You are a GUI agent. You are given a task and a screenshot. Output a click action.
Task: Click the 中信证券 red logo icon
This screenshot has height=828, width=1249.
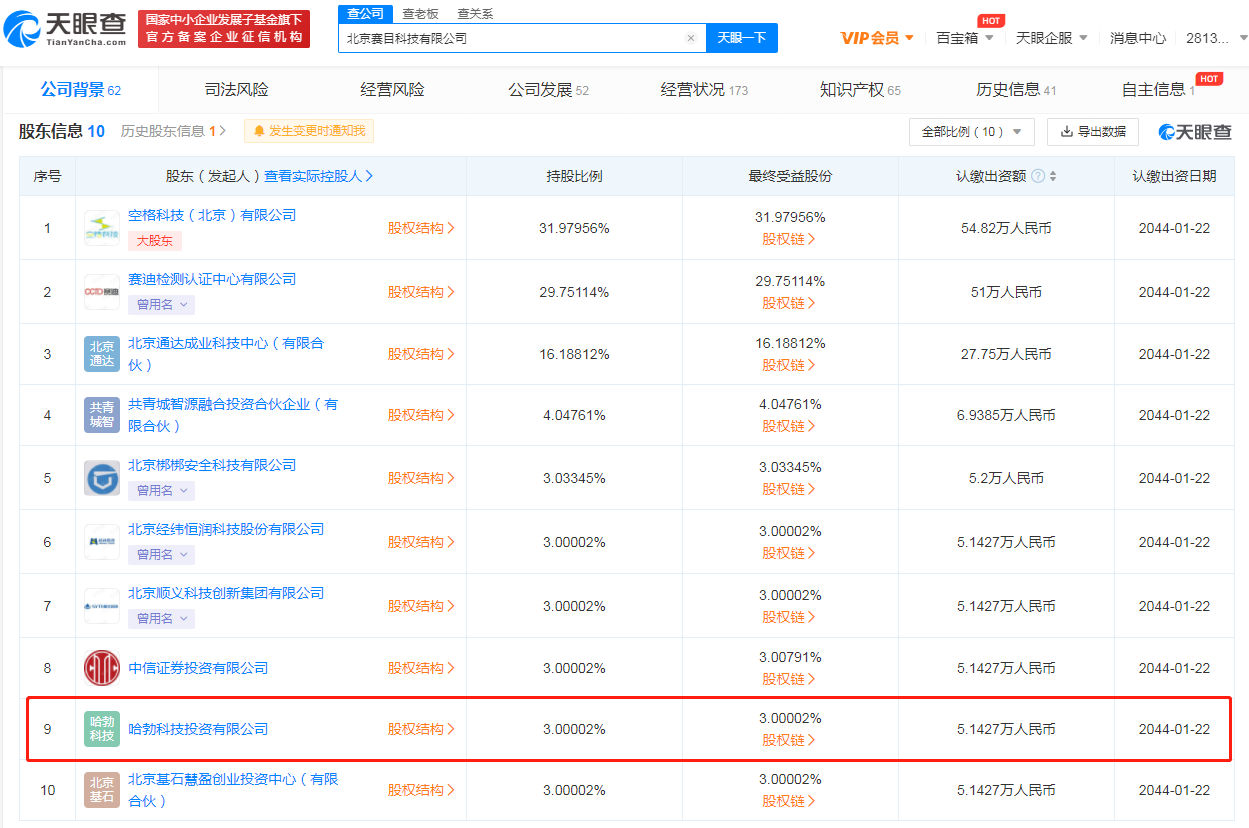(102, 668)
